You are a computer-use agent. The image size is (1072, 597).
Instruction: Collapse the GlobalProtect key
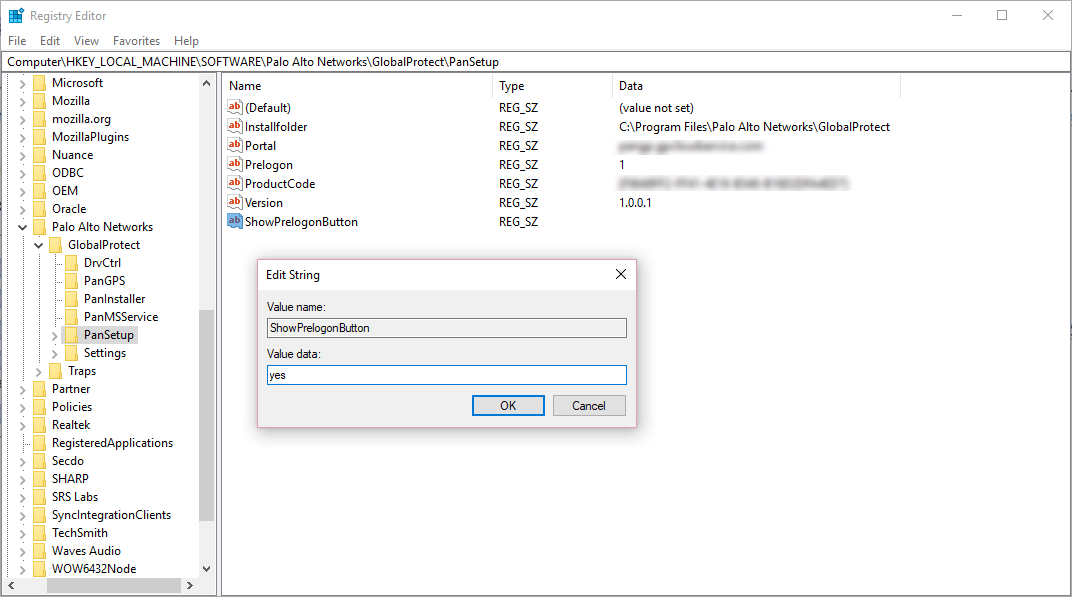[39, 245]
